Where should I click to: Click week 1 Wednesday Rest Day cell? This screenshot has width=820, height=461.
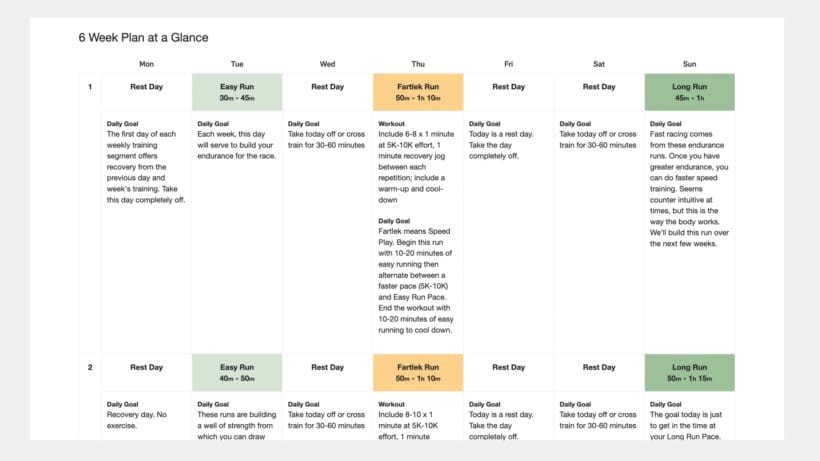tap(327, 87)
